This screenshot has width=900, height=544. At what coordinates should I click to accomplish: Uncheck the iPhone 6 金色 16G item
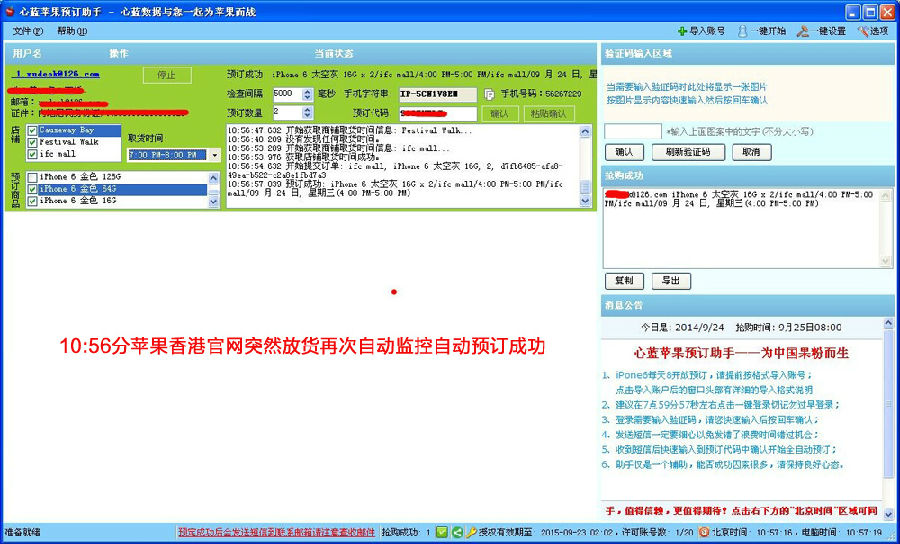pyautogui.click(x=33, y=200)
